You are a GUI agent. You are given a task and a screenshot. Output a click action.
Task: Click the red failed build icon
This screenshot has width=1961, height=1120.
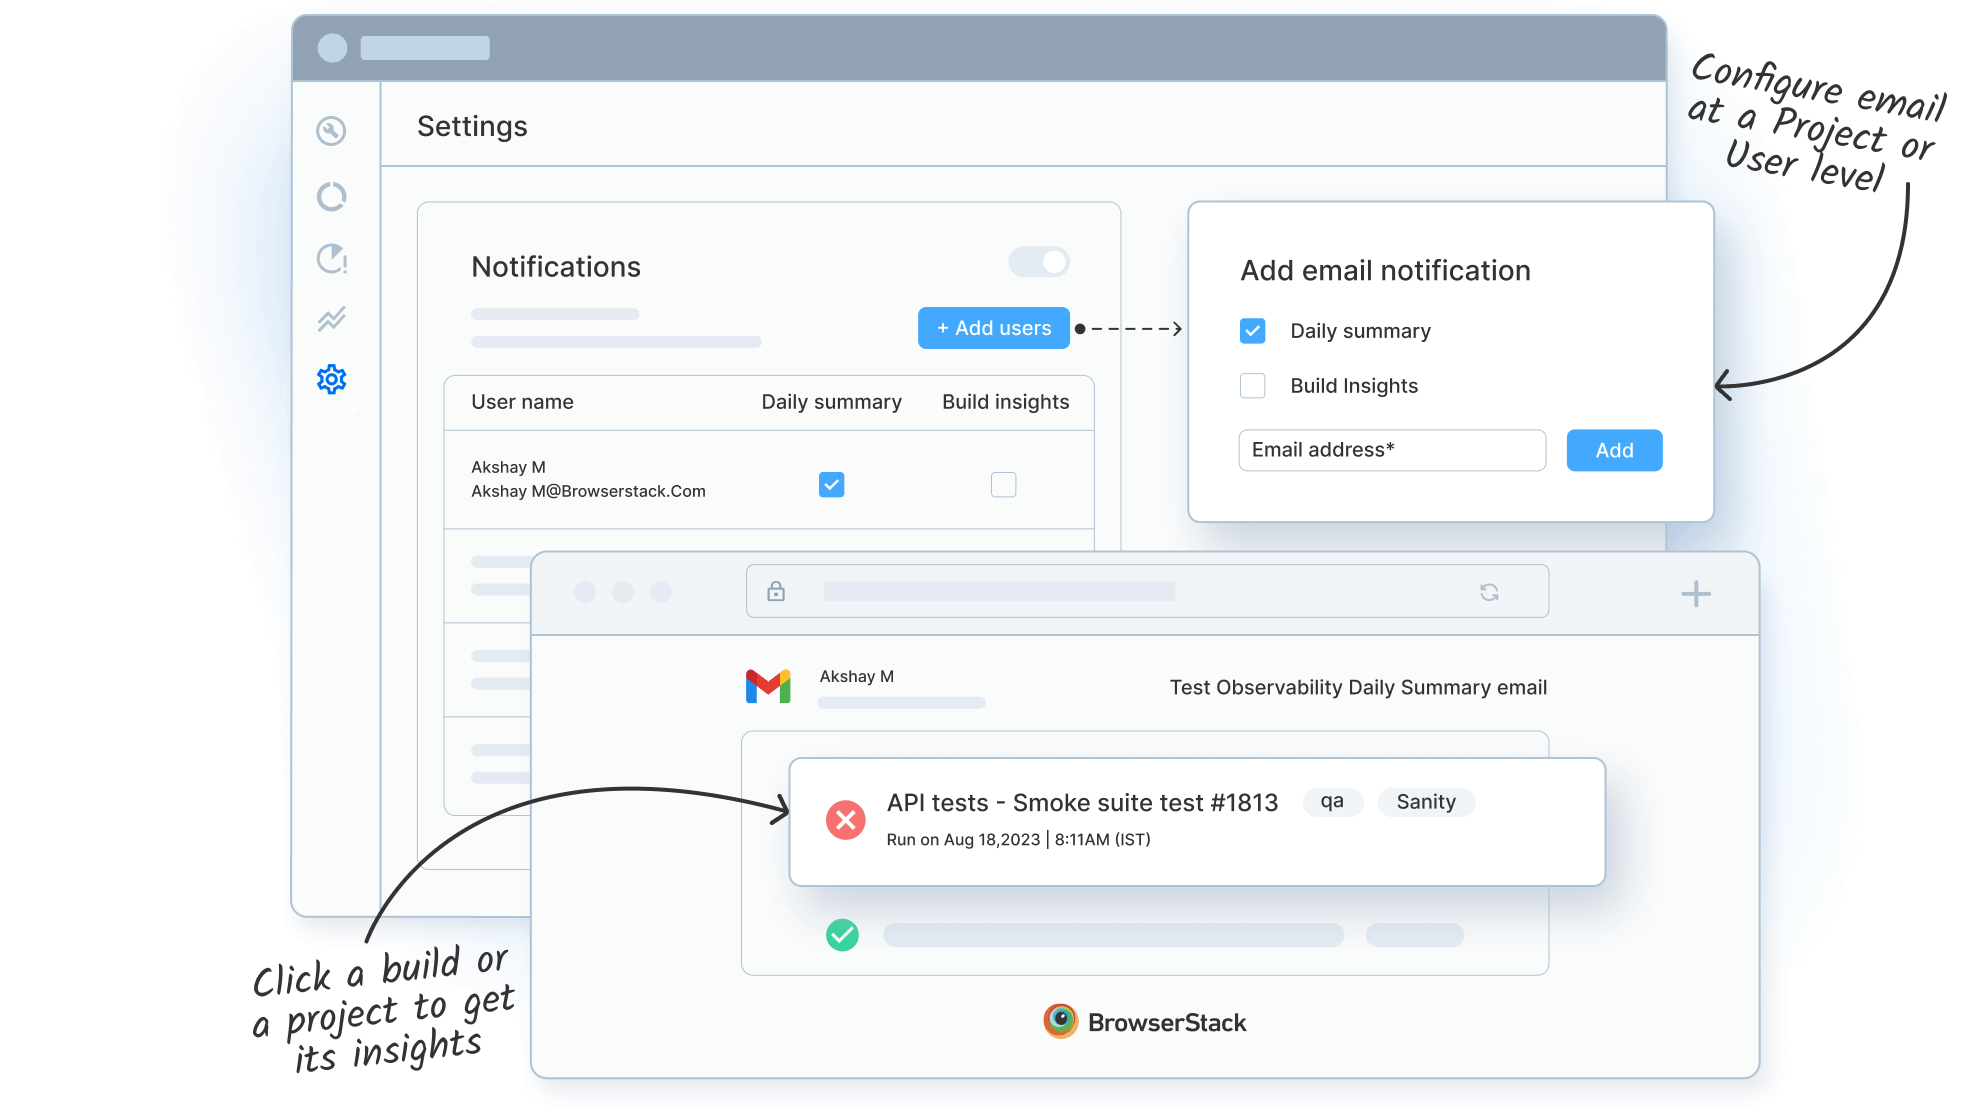(x=845, y=820)
